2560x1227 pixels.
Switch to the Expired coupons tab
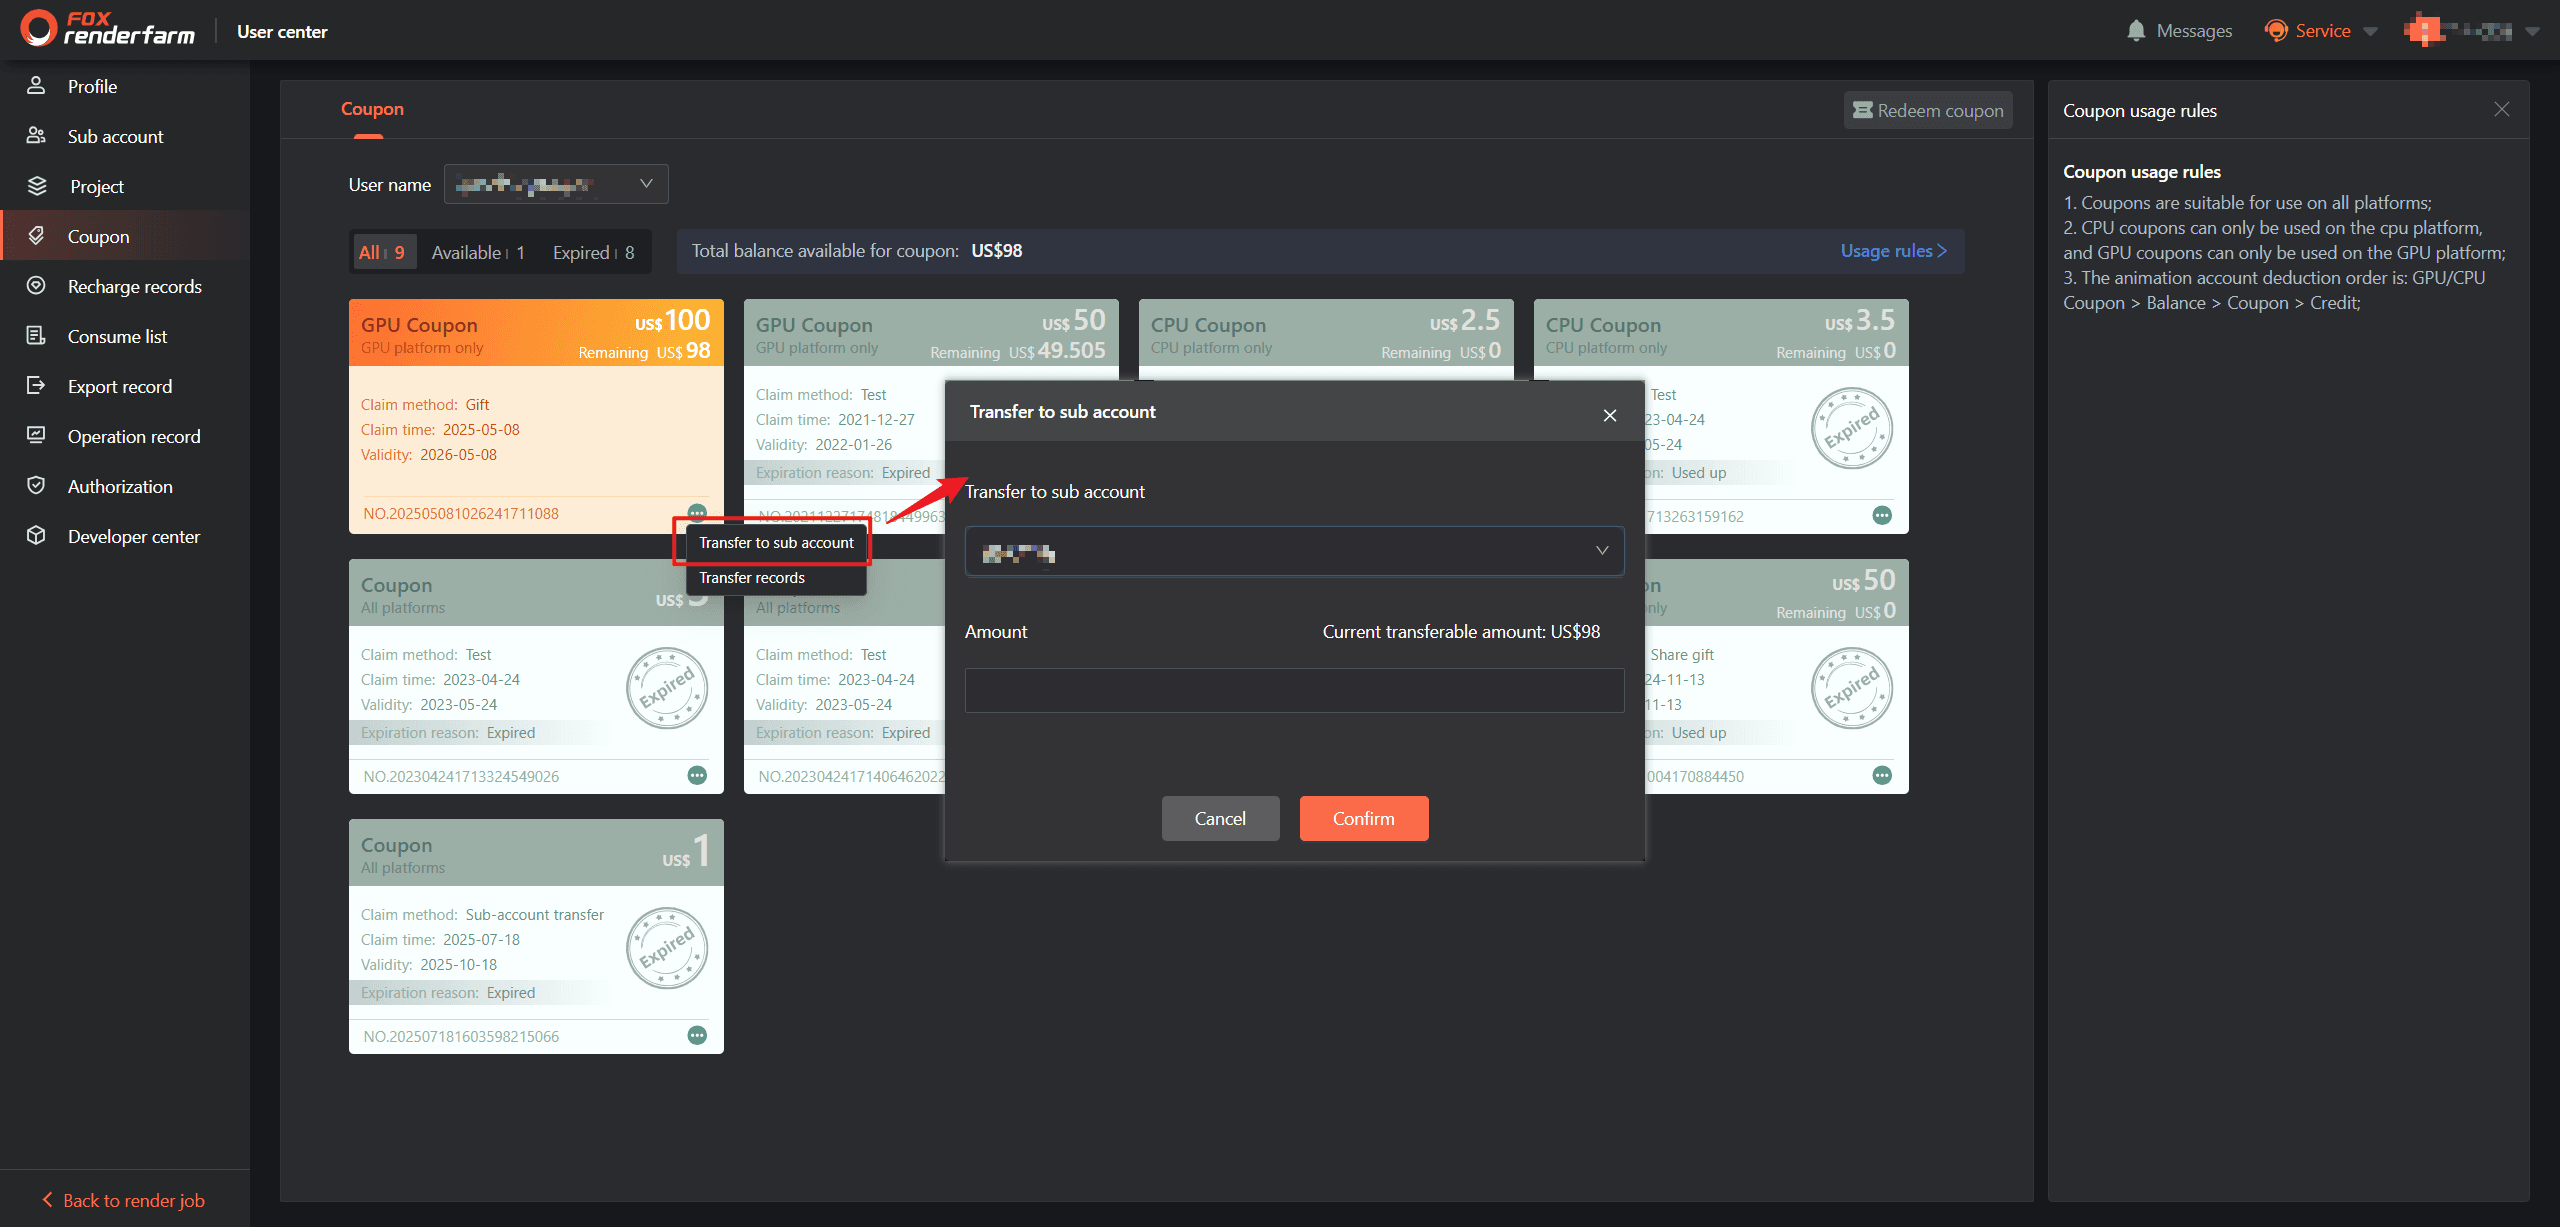click(x=593, y=253)
